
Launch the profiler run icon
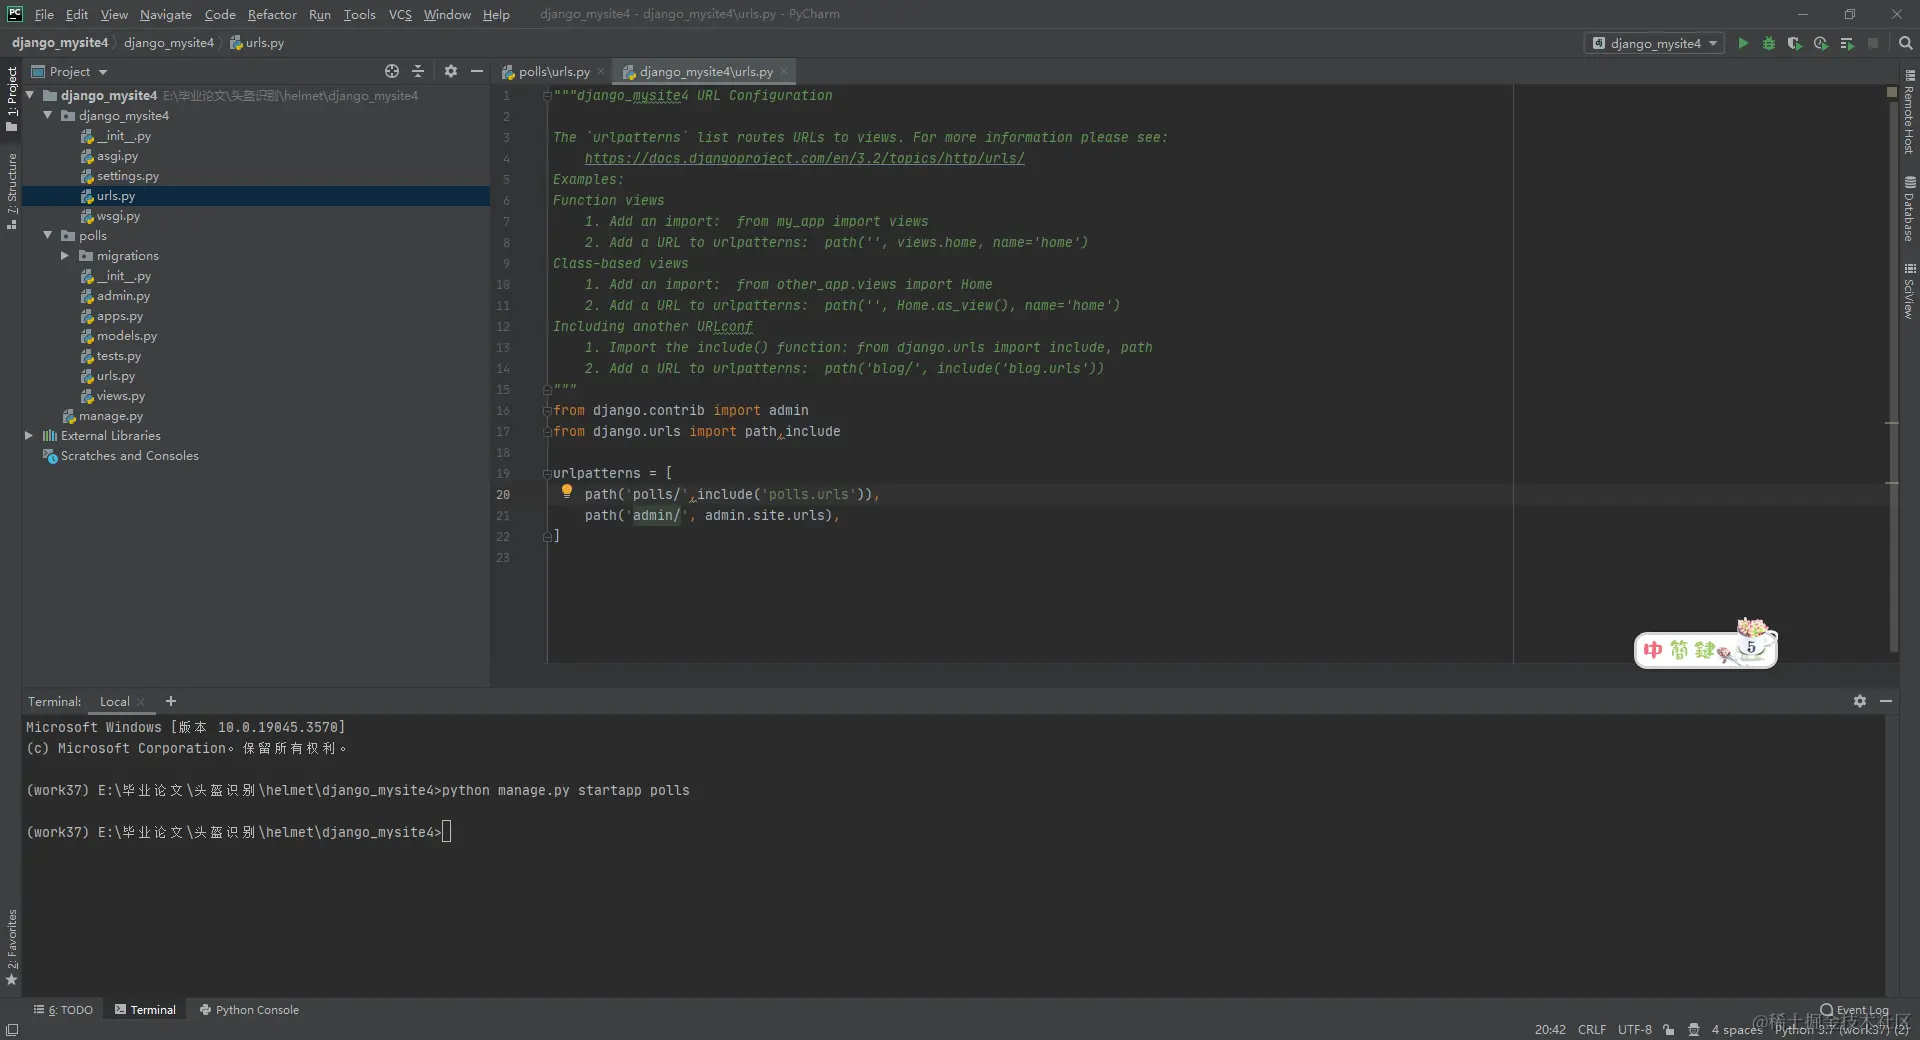click(x=1821, y=43)
